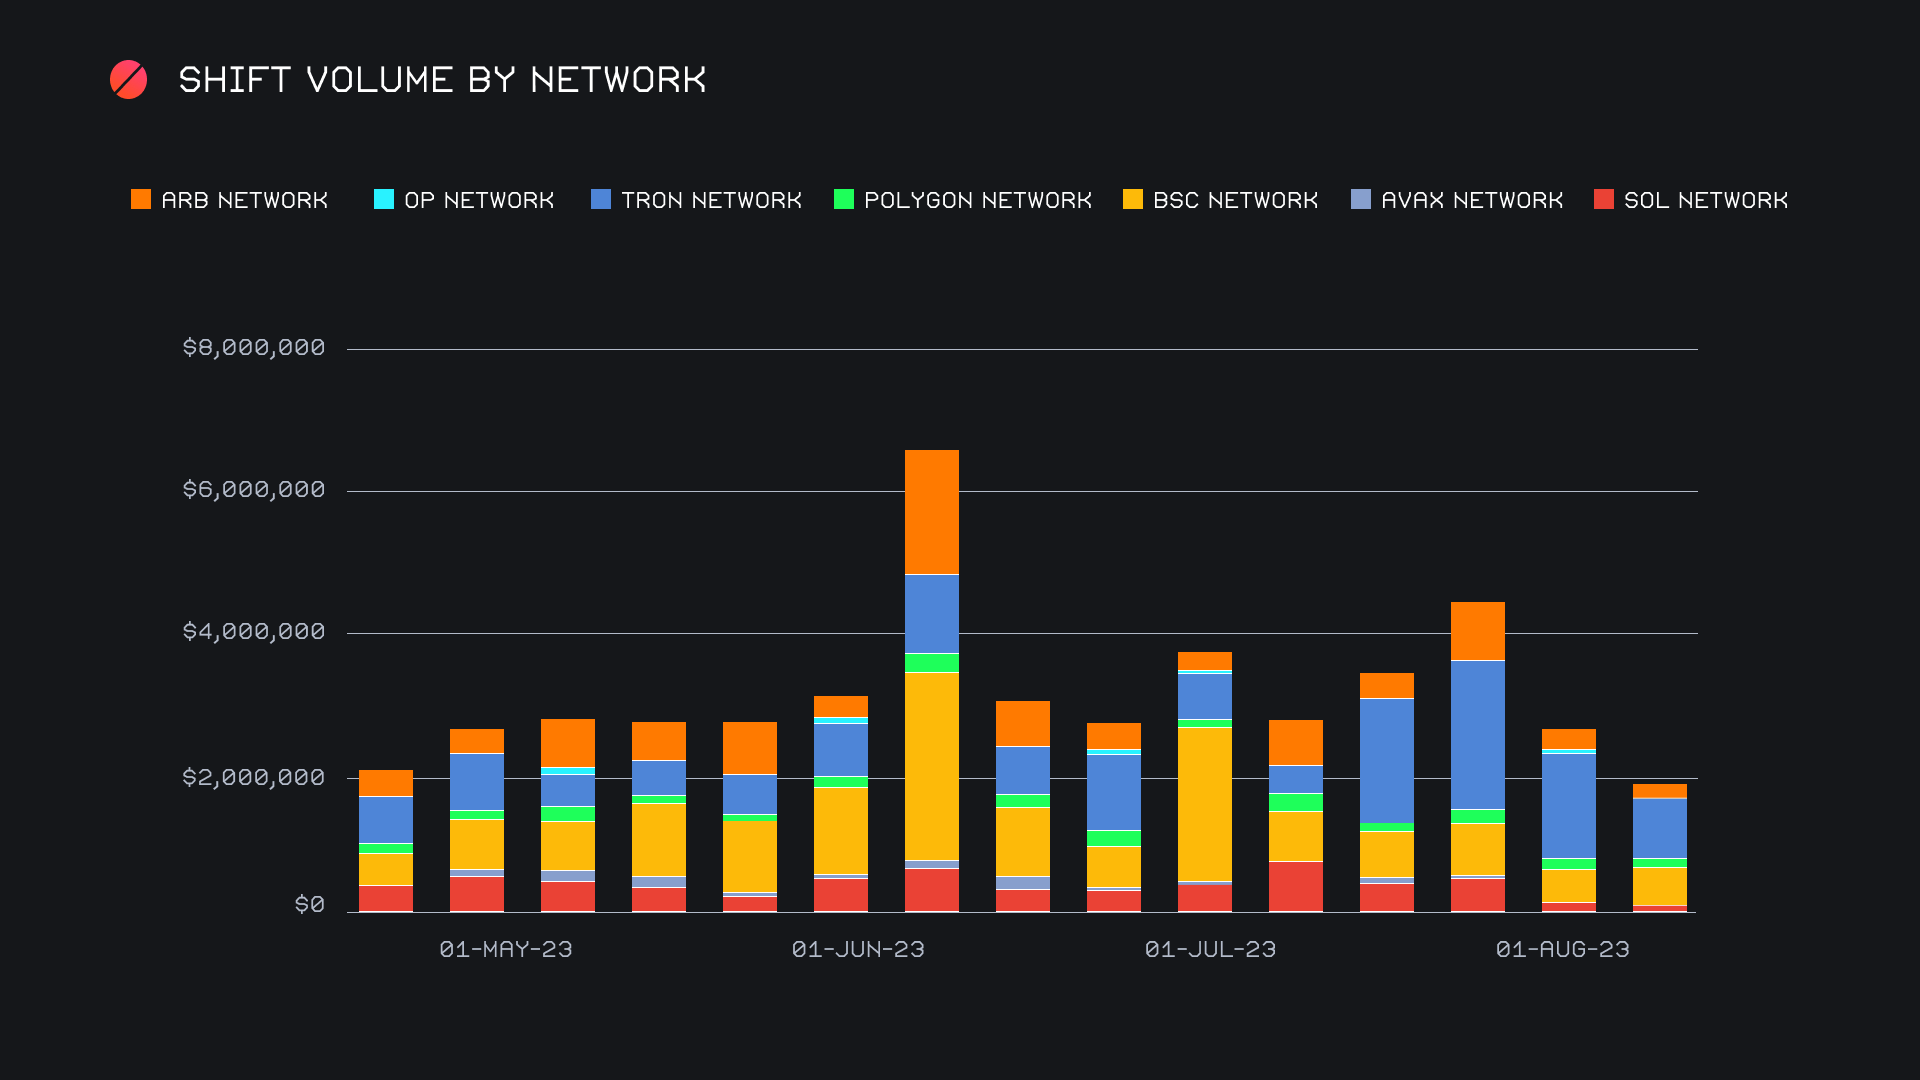Click the TRON Network blue legend swatch
Screen dimensions: 1920x1080
pos(601,199)
